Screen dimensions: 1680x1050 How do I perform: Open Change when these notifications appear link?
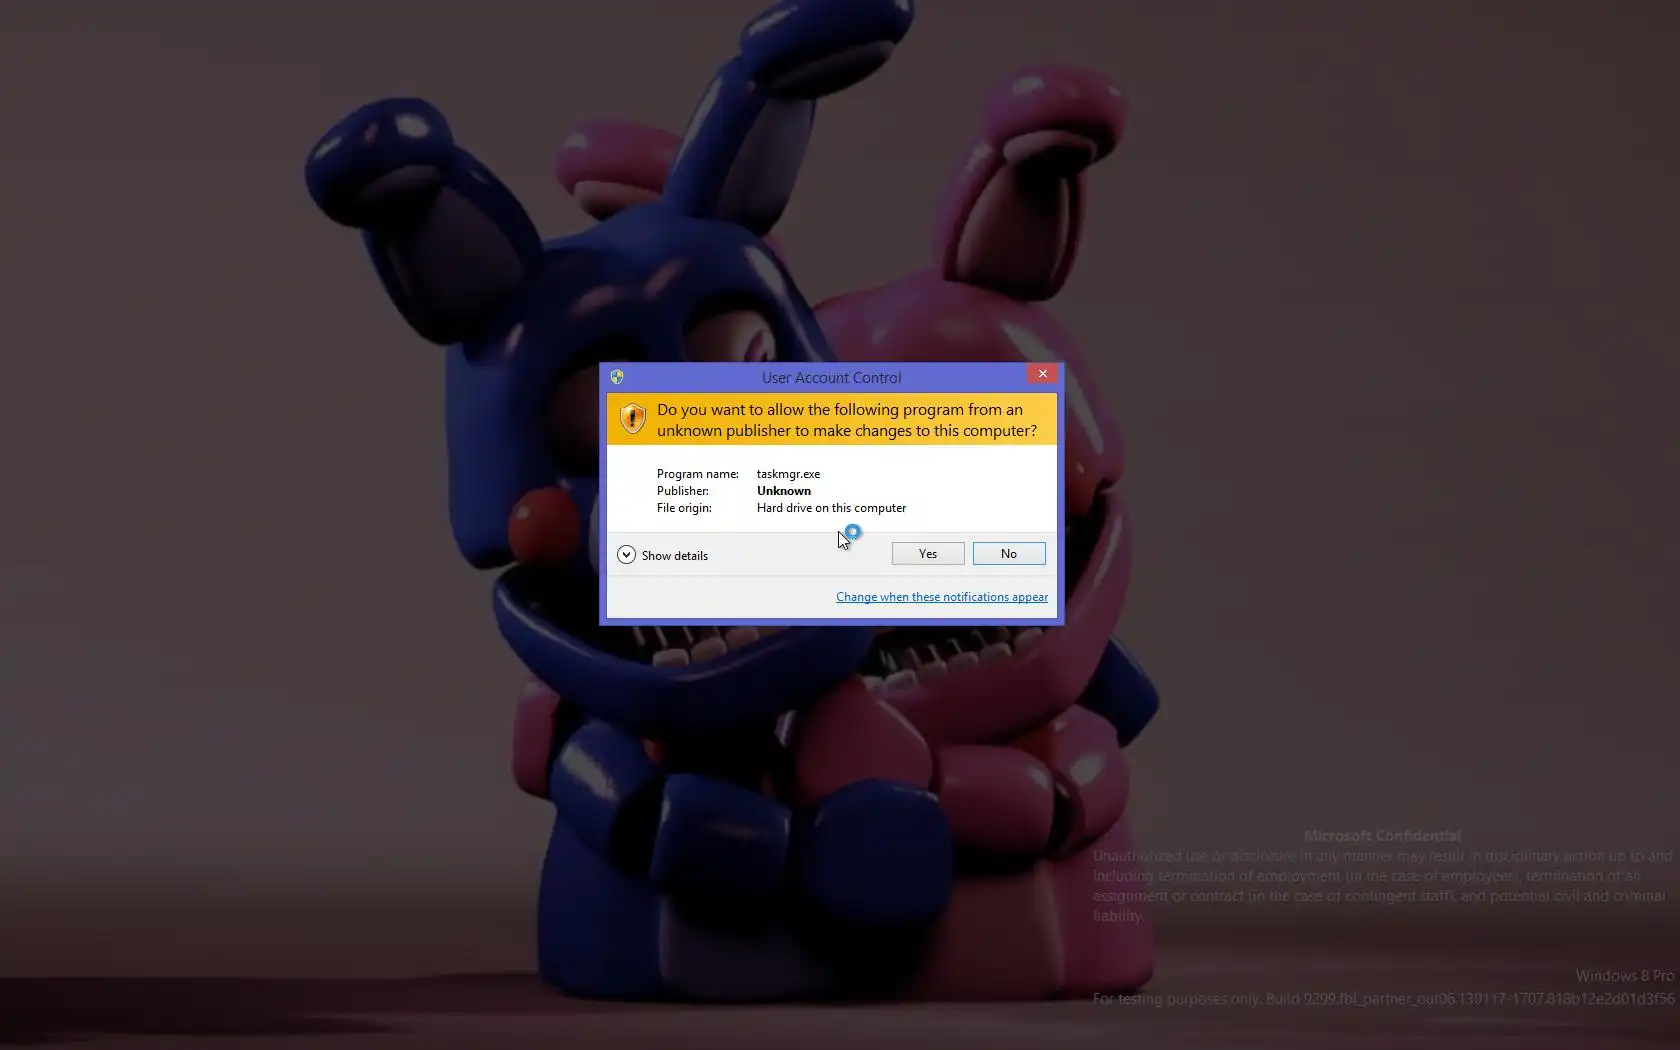tap(942, 597)
